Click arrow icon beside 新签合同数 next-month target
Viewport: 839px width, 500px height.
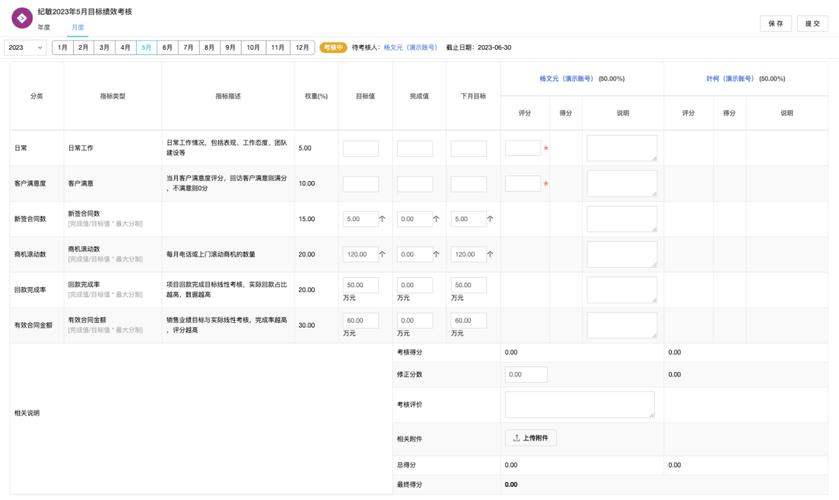click(490, 219)
